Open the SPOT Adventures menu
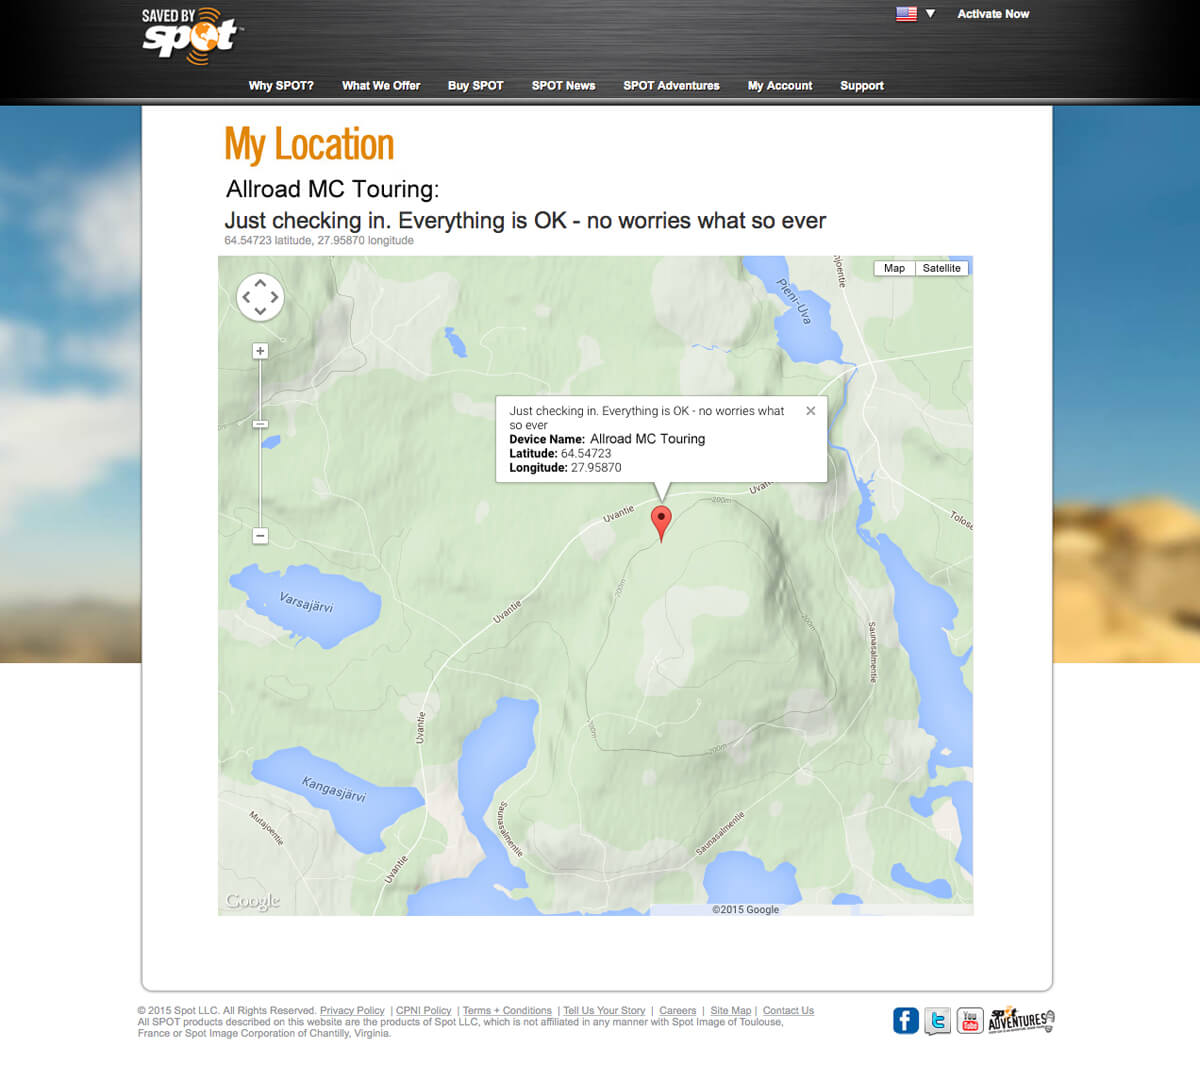1200x1065 pixels. click(671, 86)
